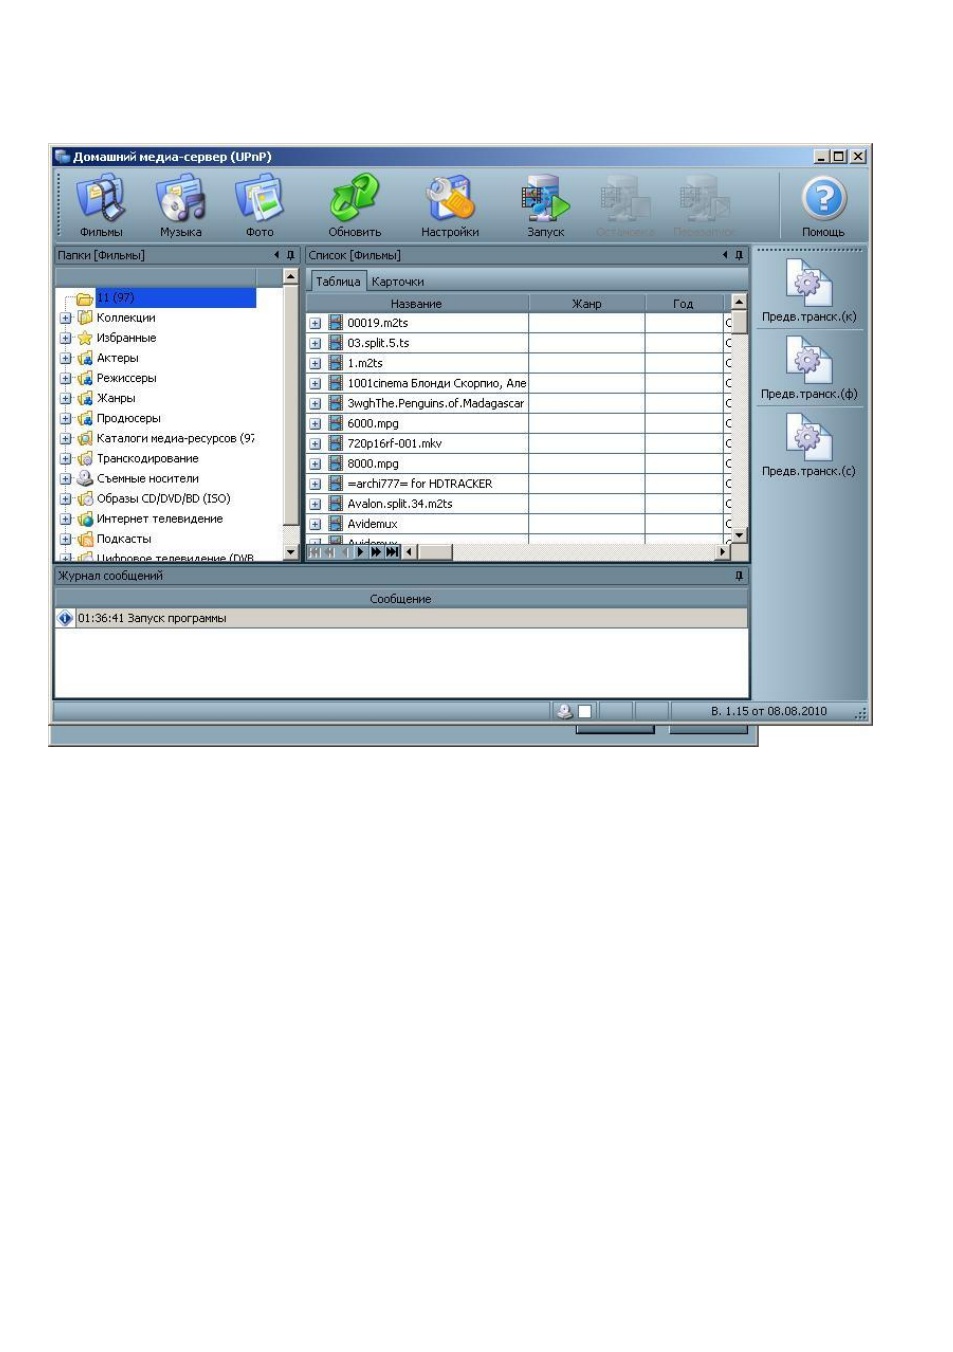Select Каталоги медиа-ресурсов in the tree
953x1352 pixels.
[x=176, y=438]
